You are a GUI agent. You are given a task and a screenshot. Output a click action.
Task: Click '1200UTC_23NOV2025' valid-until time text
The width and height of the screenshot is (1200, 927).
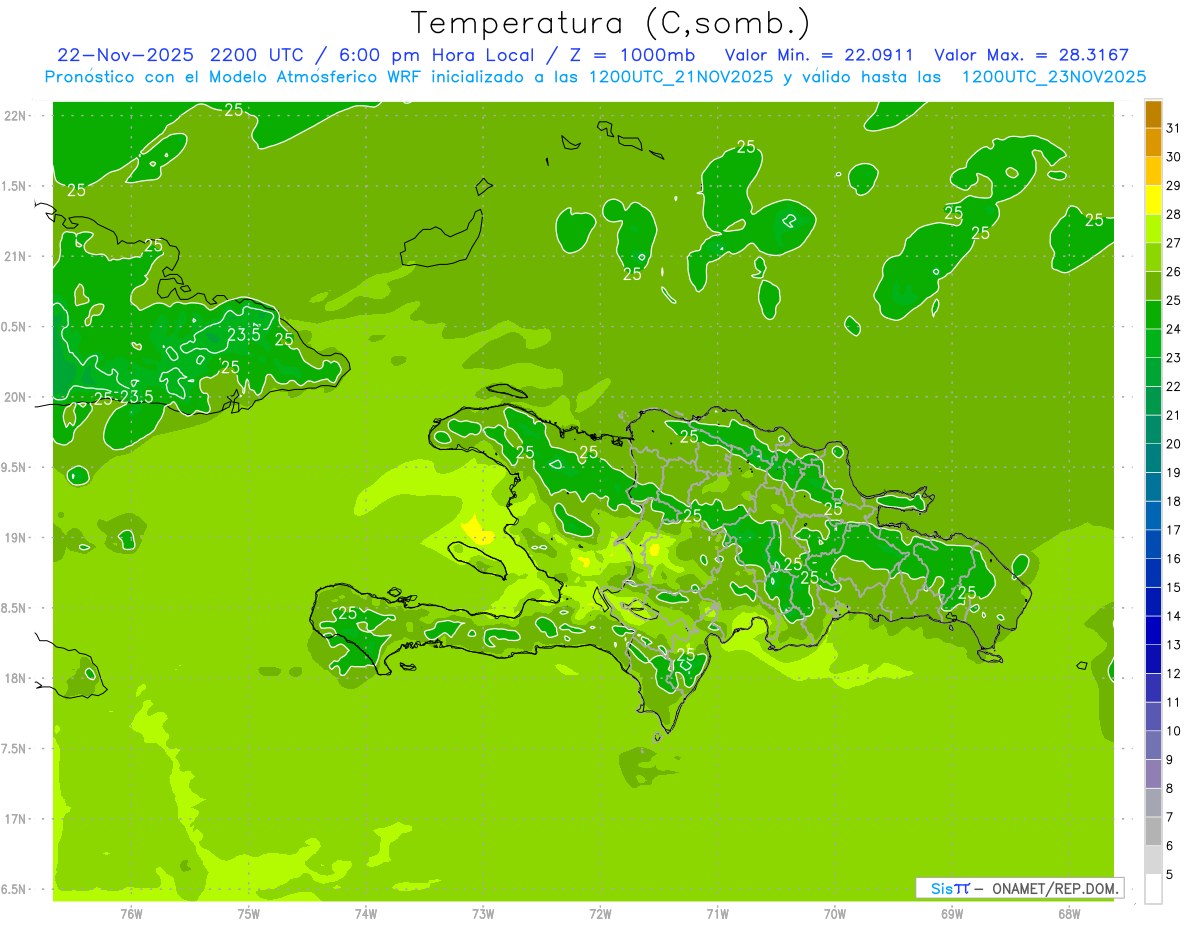click(1053, 77)
